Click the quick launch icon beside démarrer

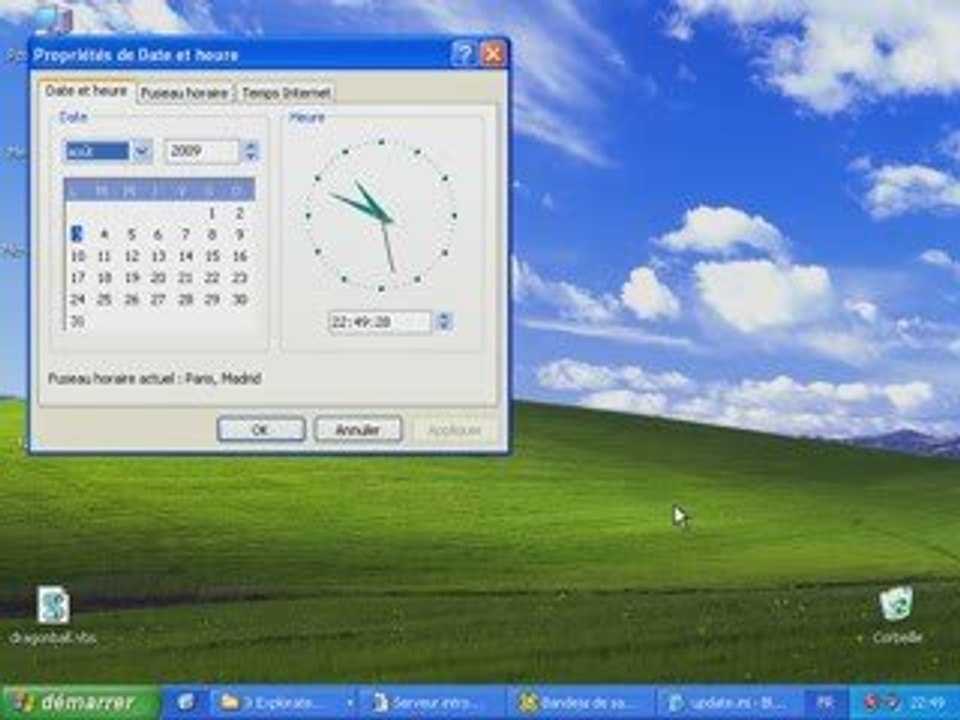[x=186, y=702]
